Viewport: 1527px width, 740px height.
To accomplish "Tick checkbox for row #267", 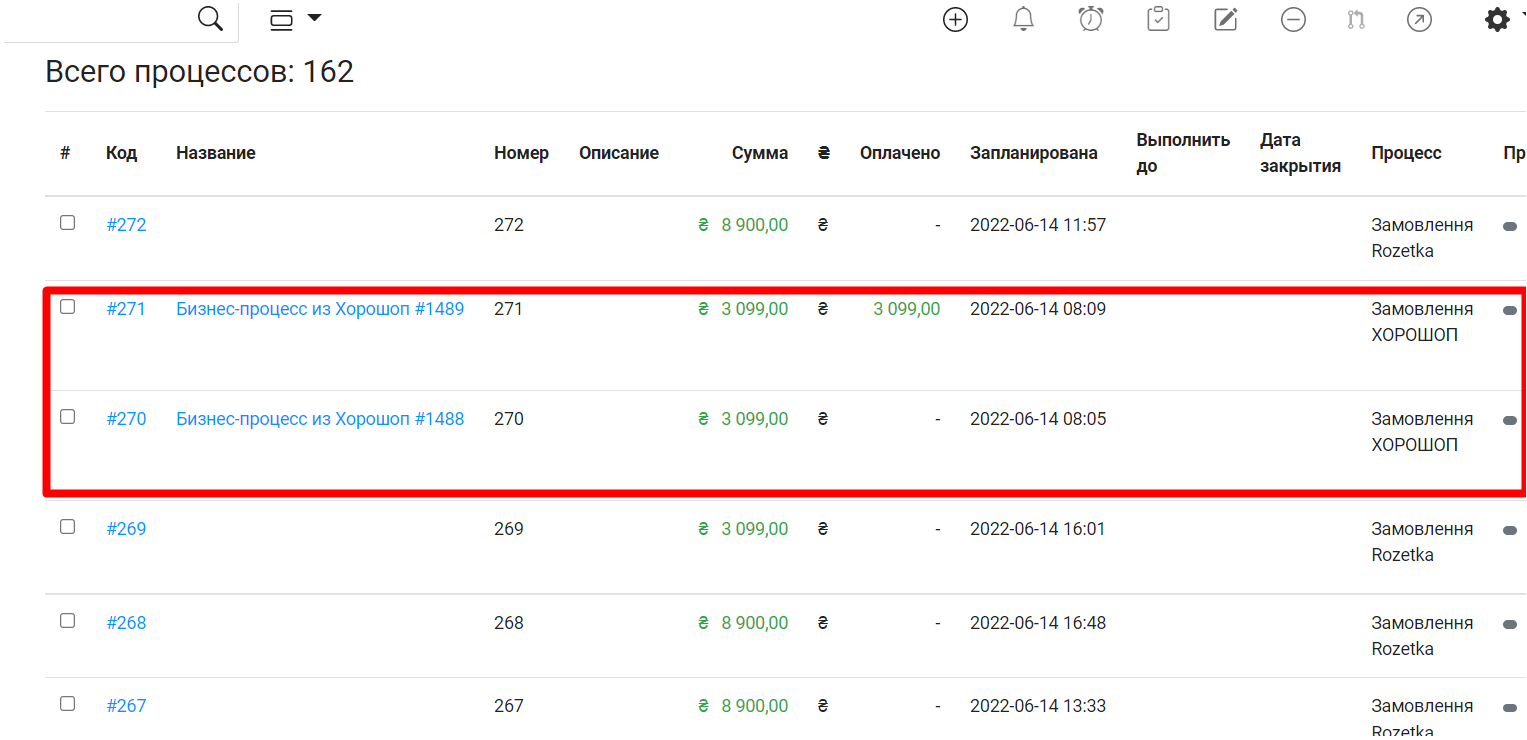I will tap(67, 704).
